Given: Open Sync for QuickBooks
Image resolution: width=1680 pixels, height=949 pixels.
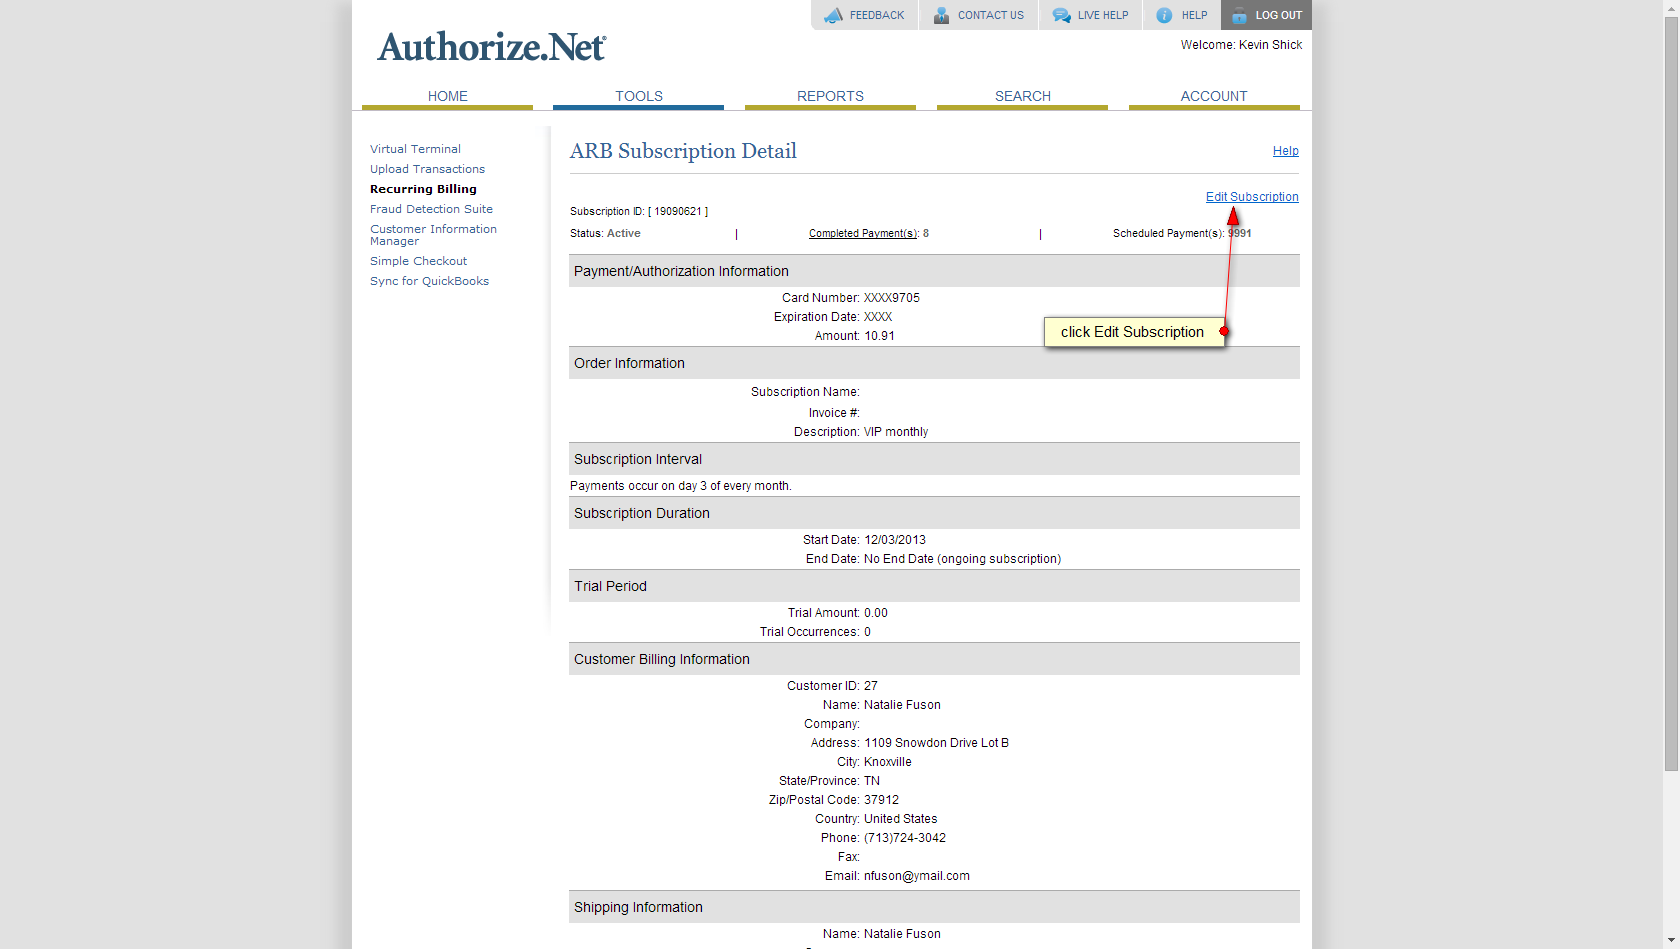Looking at the screenshot, I should pos(429,281).
